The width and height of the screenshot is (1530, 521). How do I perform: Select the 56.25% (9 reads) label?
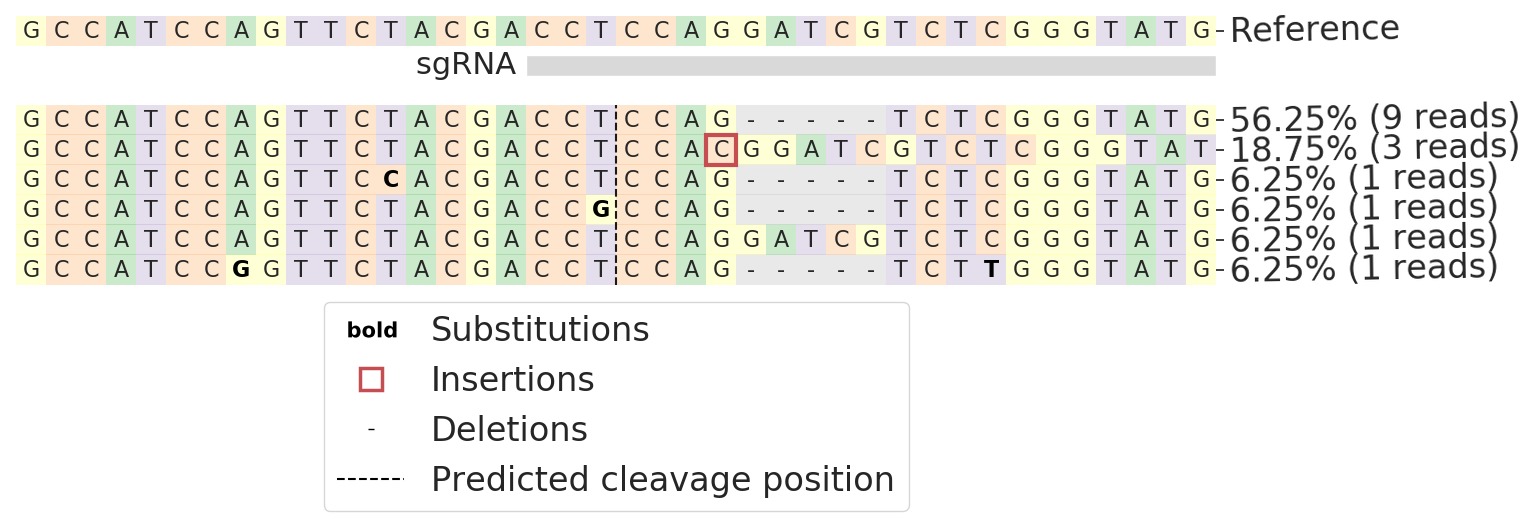(1374, 119)
